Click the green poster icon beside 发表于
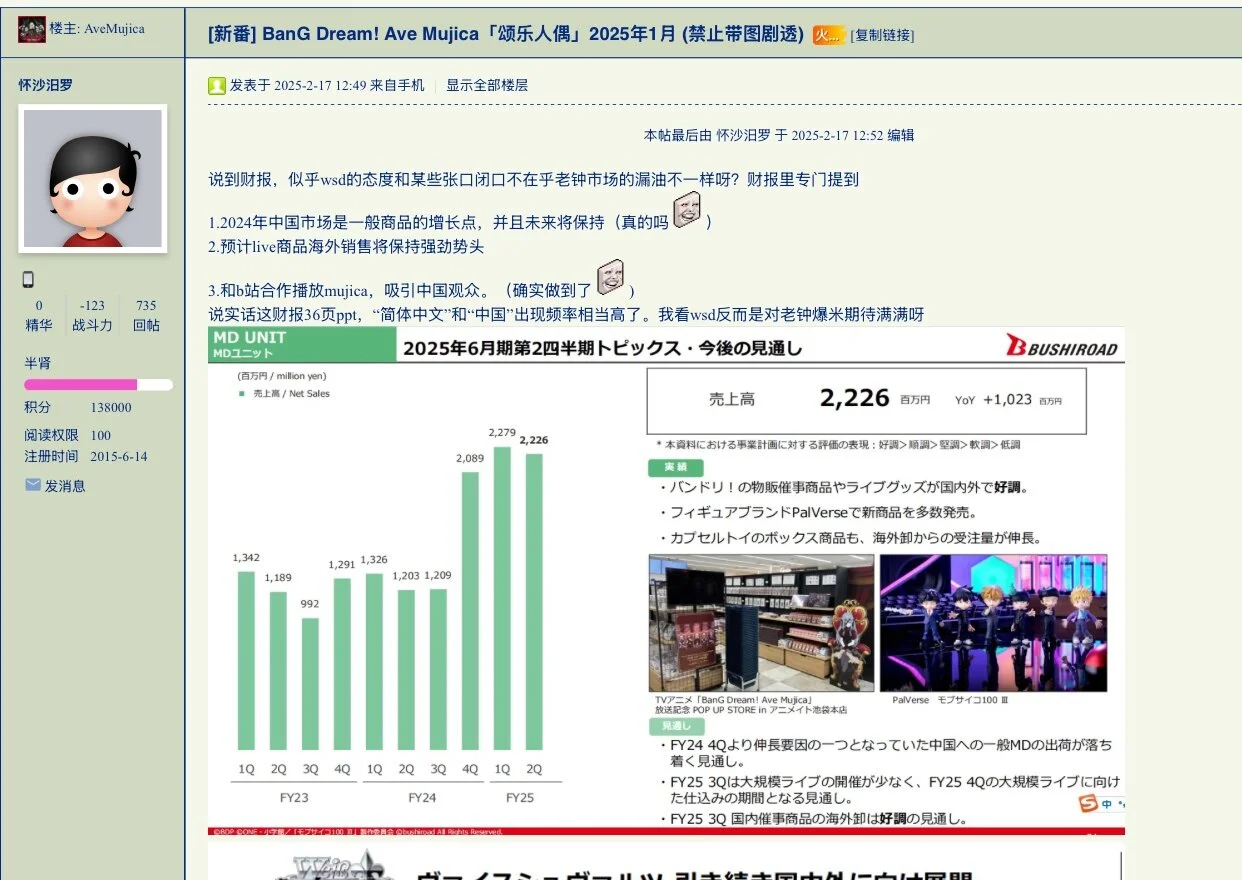This screenshot has width=1242, height=880. pyautogui.click(x=217, y=86)
